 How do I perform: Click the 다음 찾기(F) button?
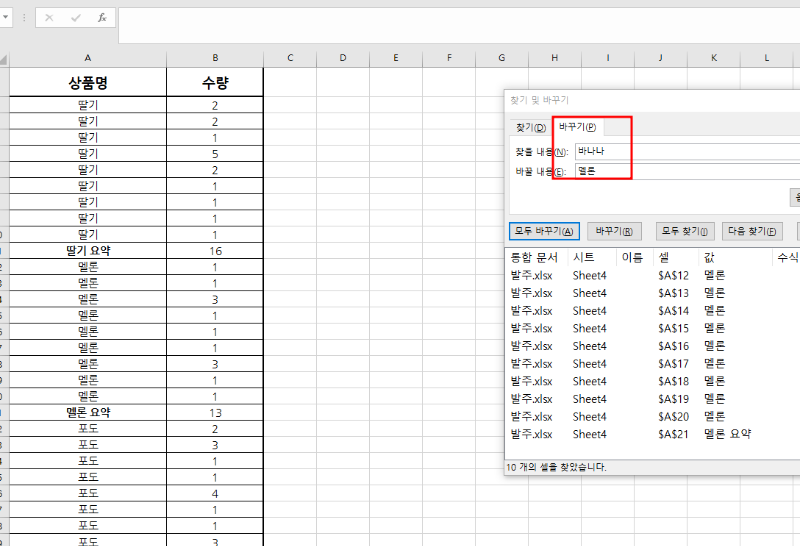(752, 231)
